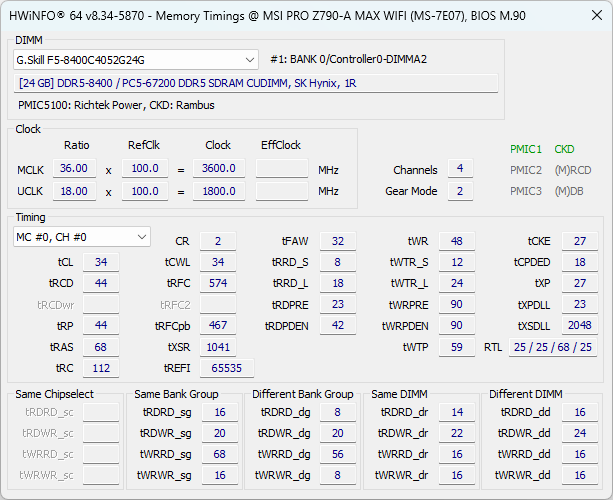Click the tRDWR_dd value in Different DIMM
613x500 pixels.
pyautogui.click(x=579, y=433)
